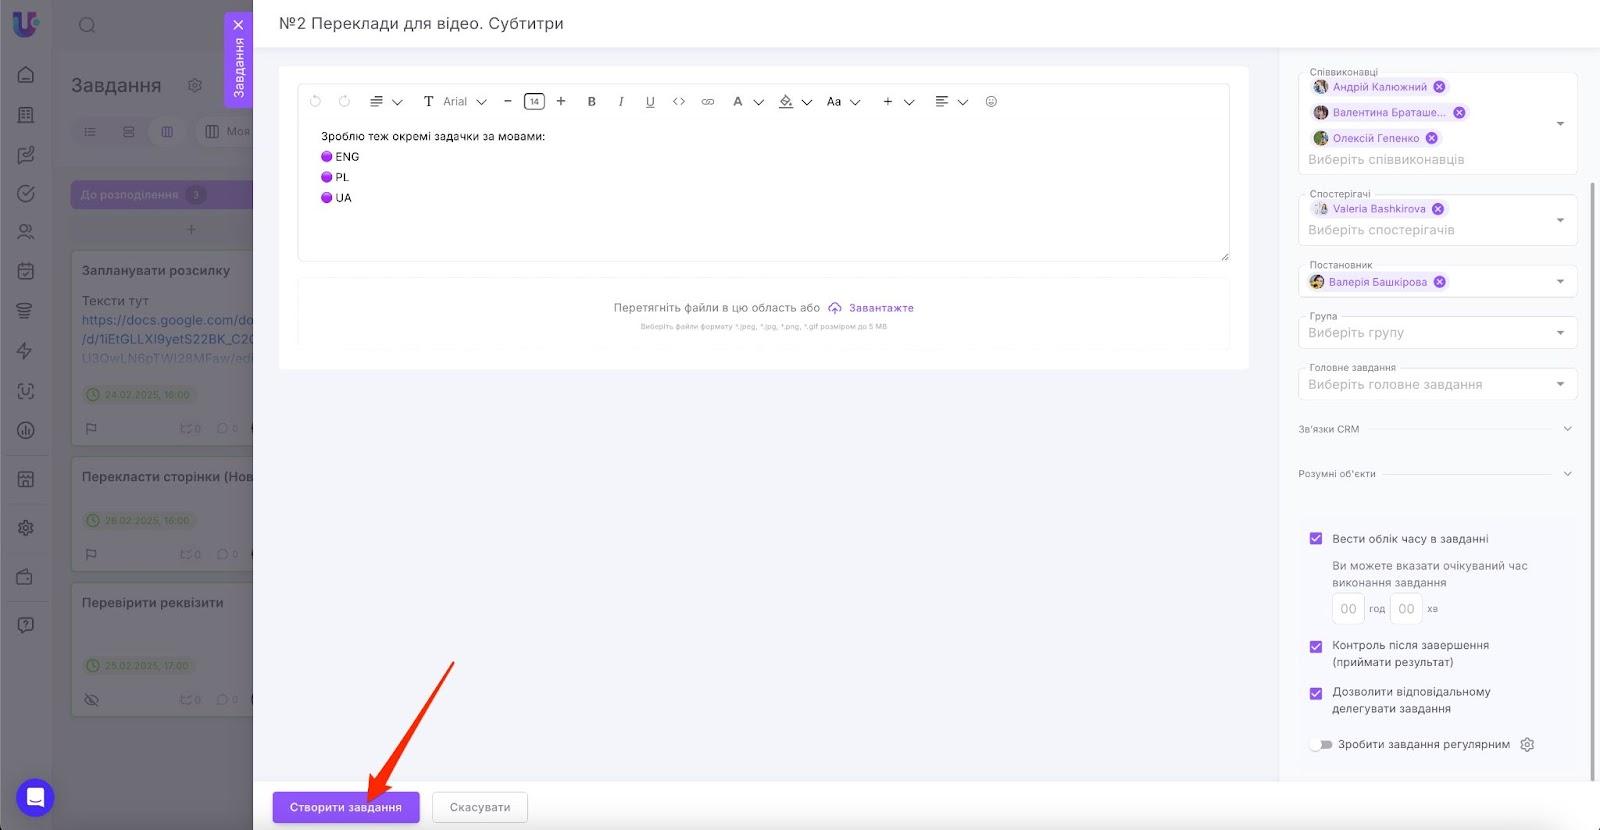Redo the last edit in the editor toolbar
The height and width of the screenshot is (830, 1600).
click(344, 101)
